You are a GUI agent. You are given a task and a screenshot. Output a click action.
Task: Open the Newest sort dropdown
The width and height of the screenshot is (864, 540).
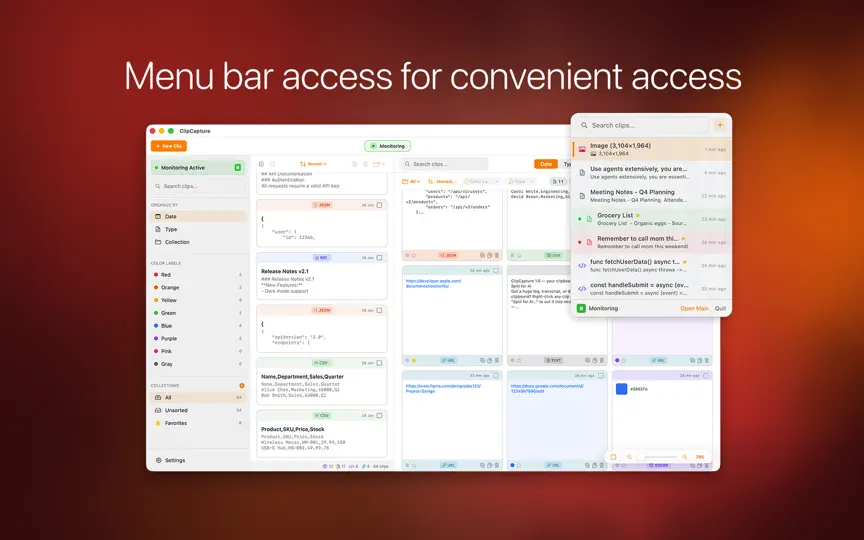[442, 181]
